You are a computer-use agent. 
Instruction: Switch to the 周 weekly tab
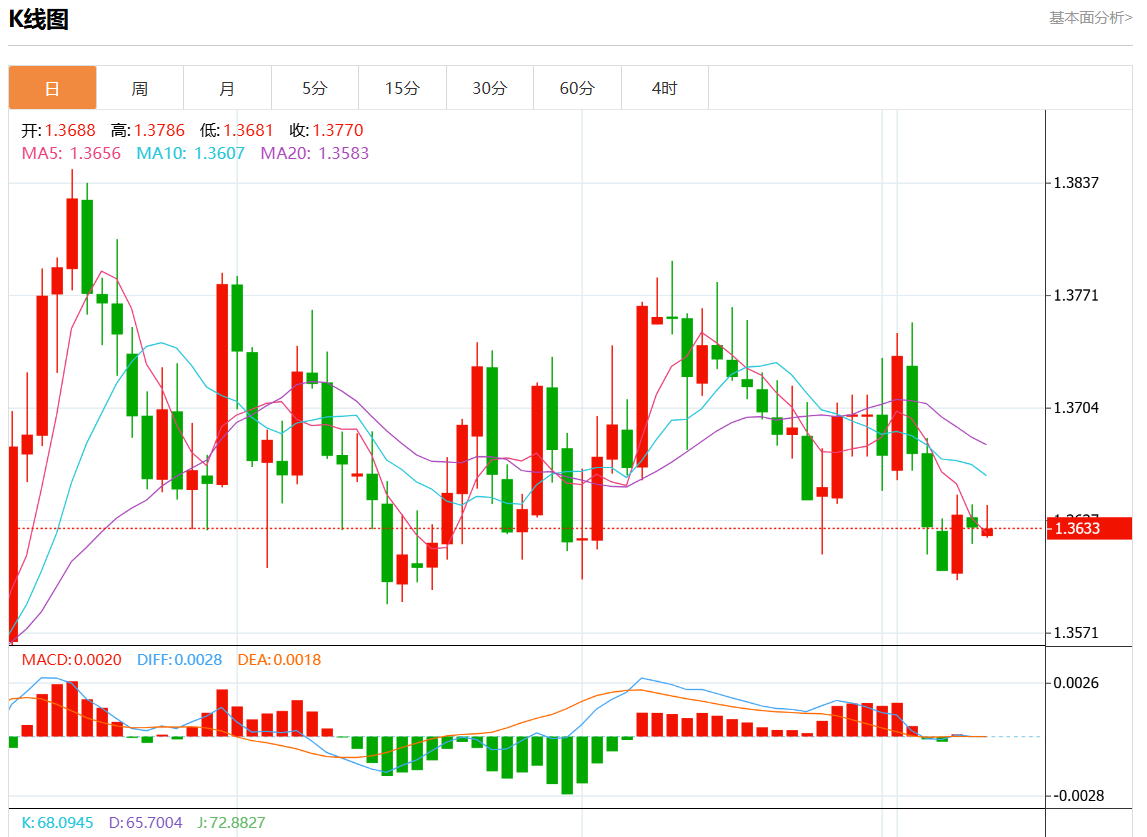click(x=140, y=88)
